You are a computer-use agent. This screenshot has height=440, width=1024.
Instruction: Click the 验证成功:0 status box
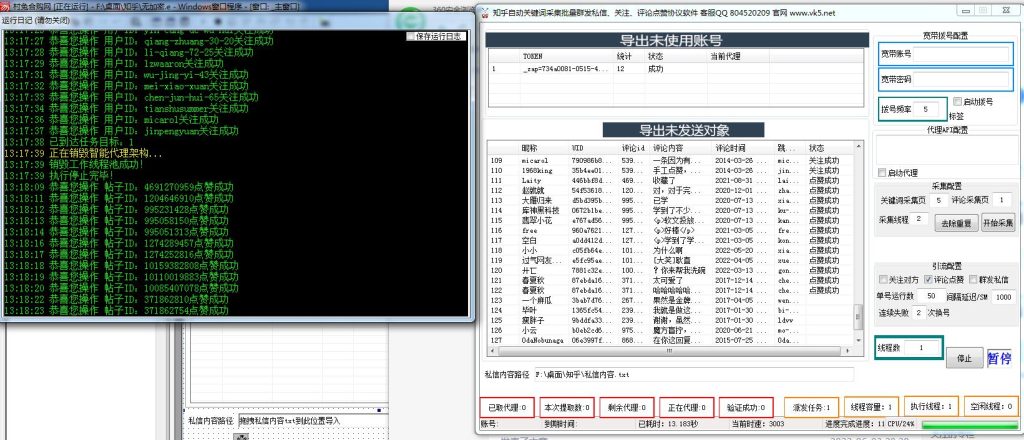(x=746, y=407)
